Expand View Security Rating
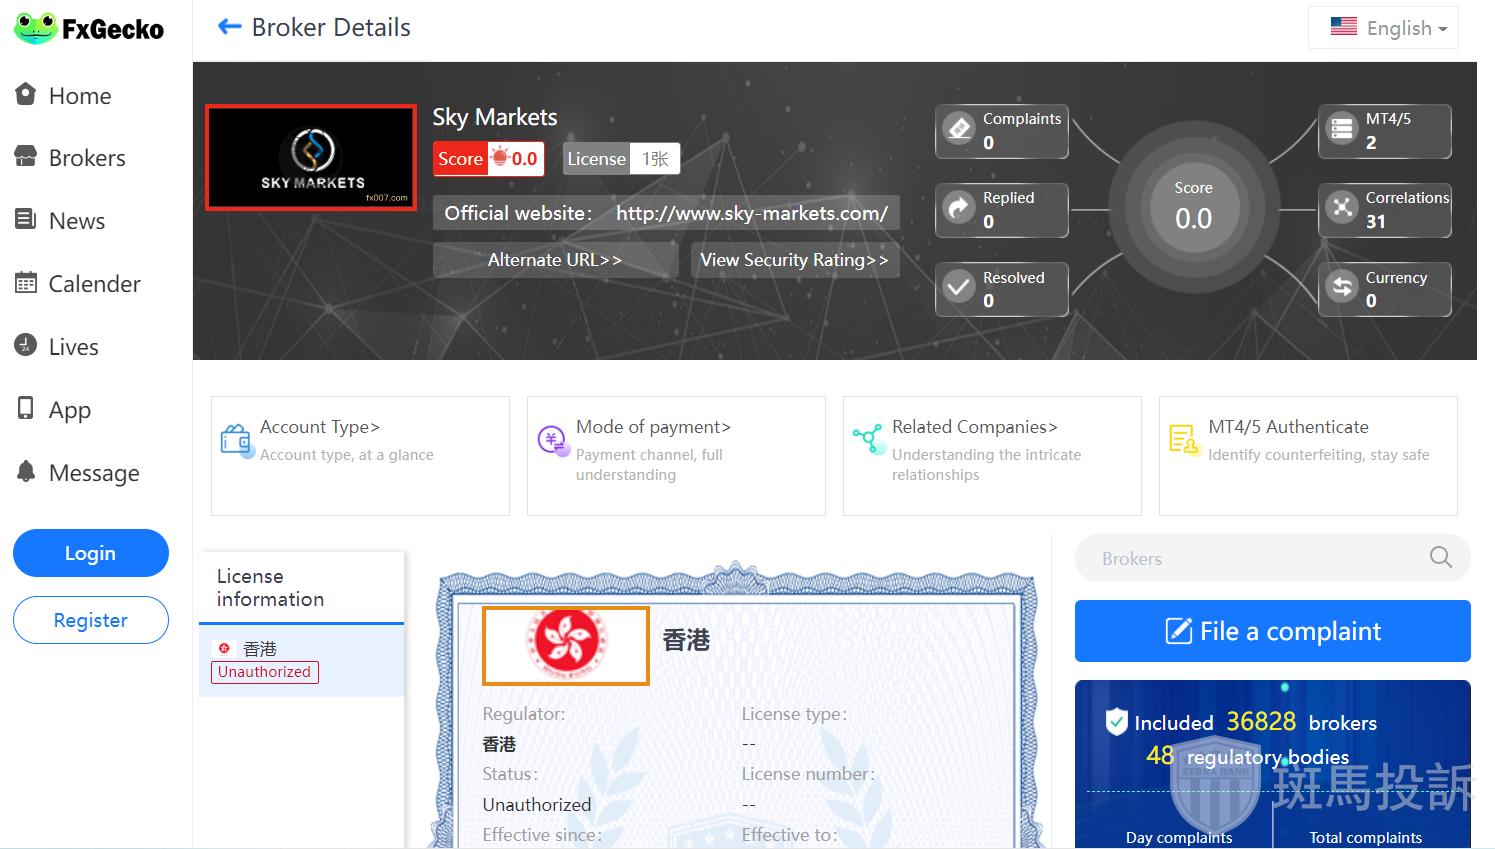The height and width of the screenshot is (849, 1495). [794, 260]
